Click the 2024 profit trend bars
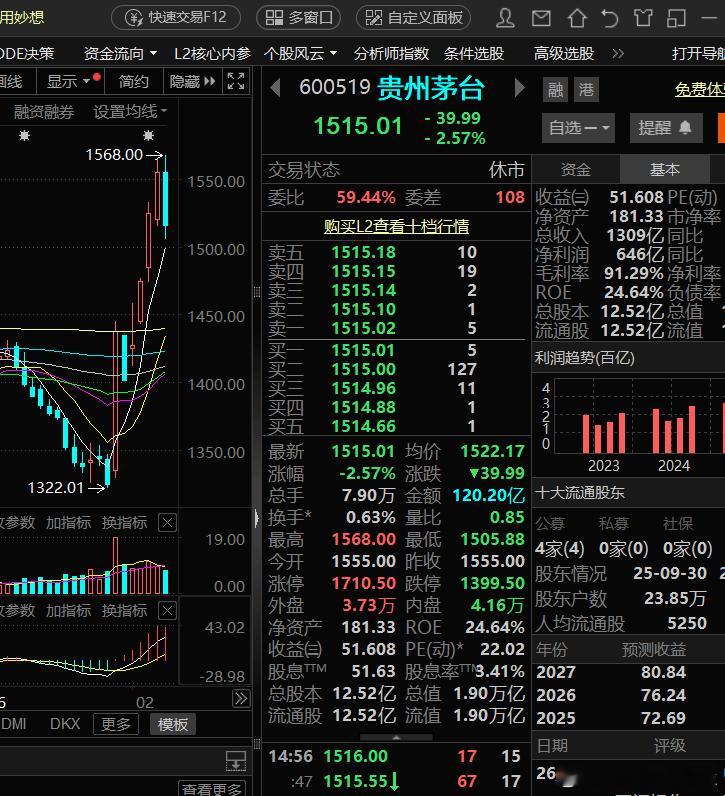The image size is (725, 796). click(673, 429)
